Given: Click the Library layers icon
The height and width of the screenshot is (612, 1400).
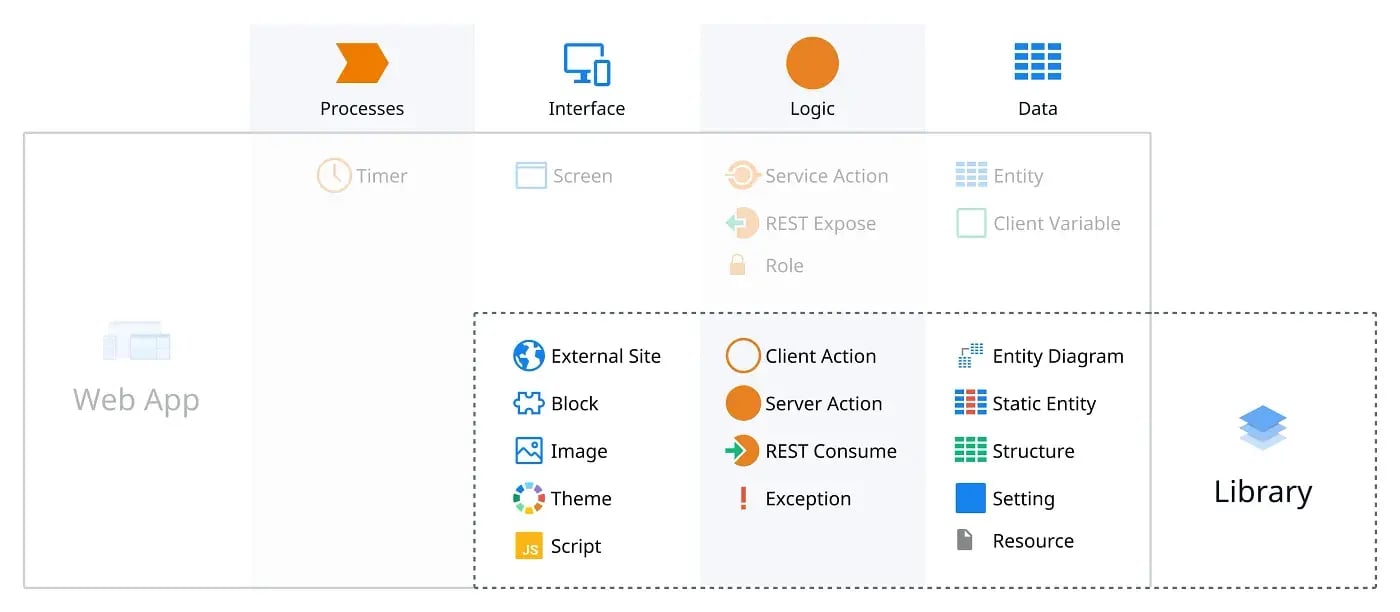Looking at the screenshot, I should [1262, 428].
